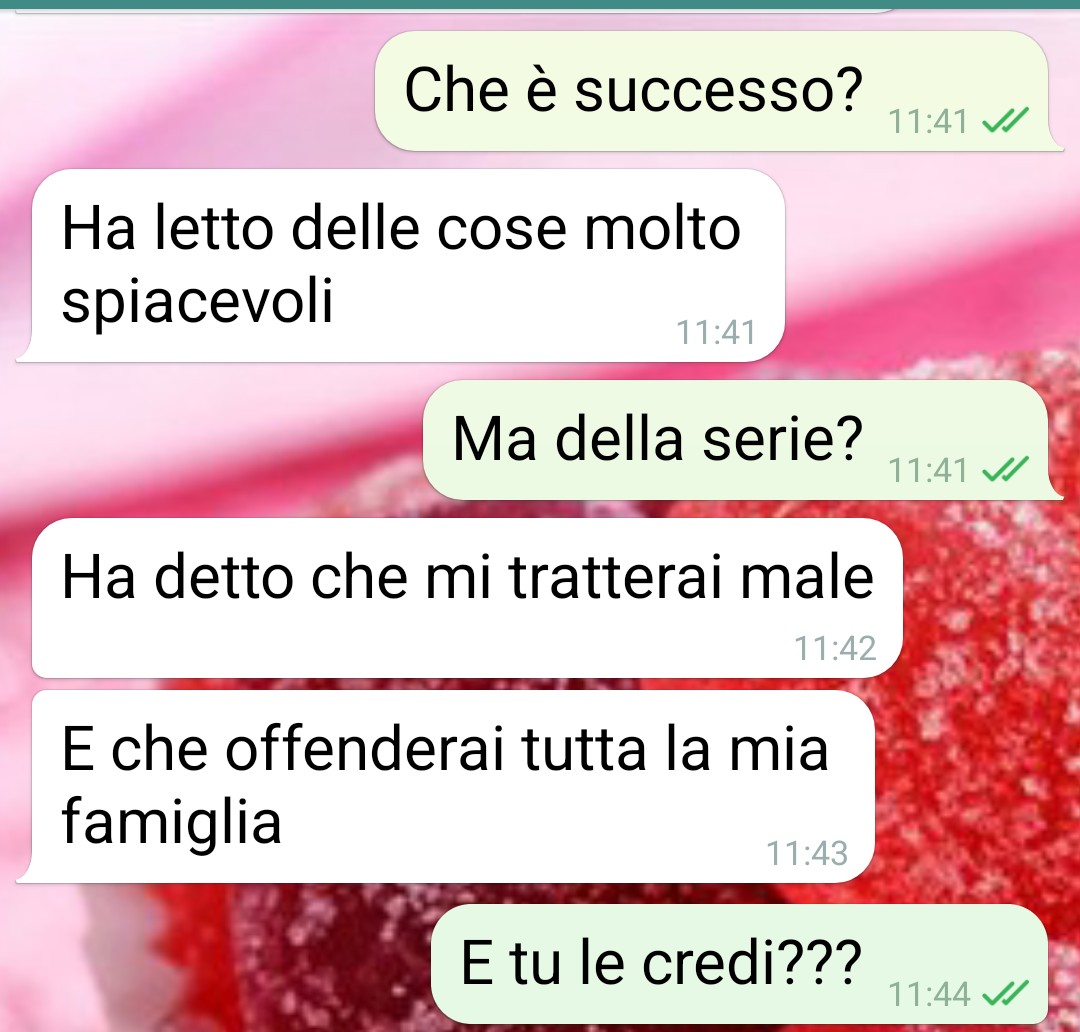
Task: Click the 11:42 timestamp on "tratterai male" message
Action: (x=835, y=648)
